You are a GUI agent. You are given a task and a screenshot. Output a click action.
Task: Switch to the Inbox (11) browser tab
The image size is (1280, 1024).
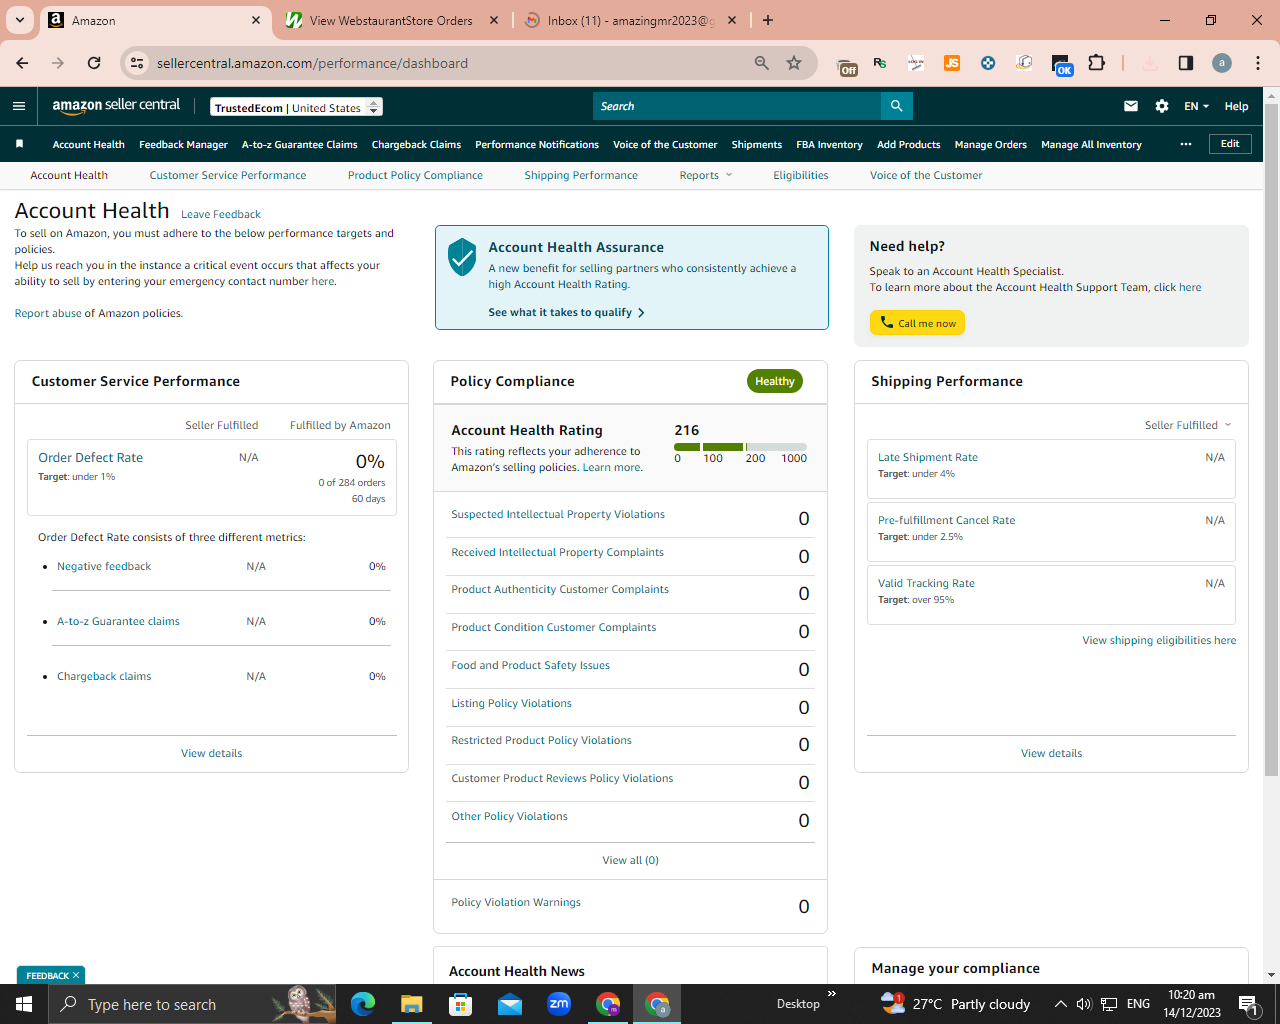[x=631, y=20]
